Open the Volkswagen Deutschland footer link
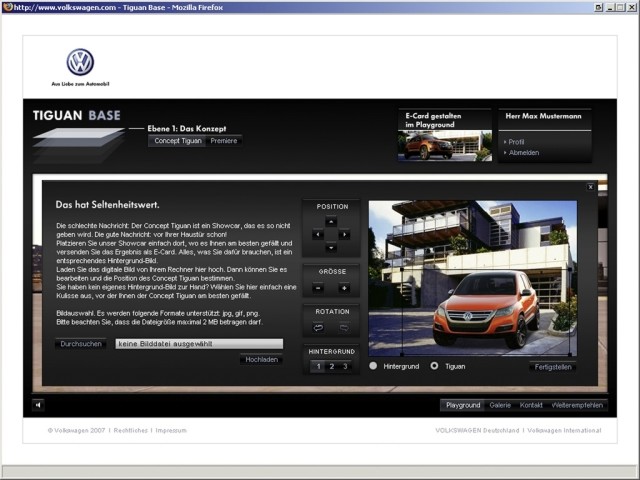The width and height of the screenshot is (640, 480). (x=477, y=430)
